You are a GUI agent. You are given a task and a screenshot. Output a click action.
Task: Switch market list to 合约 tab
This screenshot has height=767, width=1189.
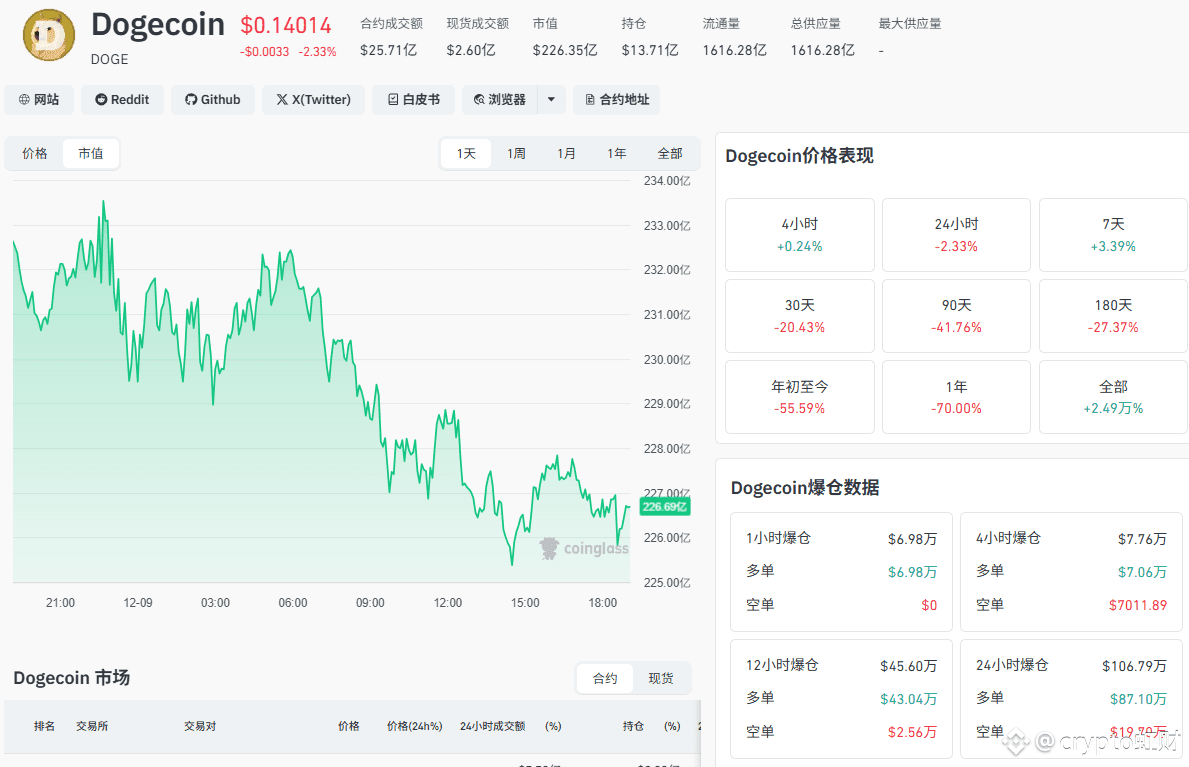pos(604,678)
